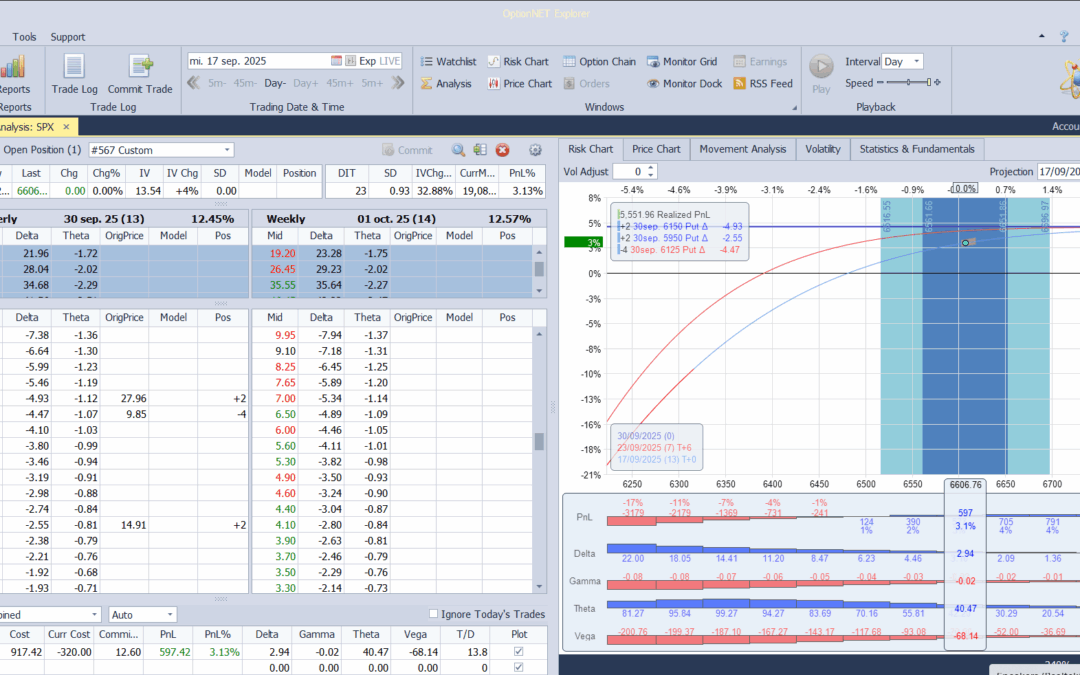The height and width of the screenshot is (675, 1080).
Task: Click the Speed slider track
Action: (x=908, y=83)
